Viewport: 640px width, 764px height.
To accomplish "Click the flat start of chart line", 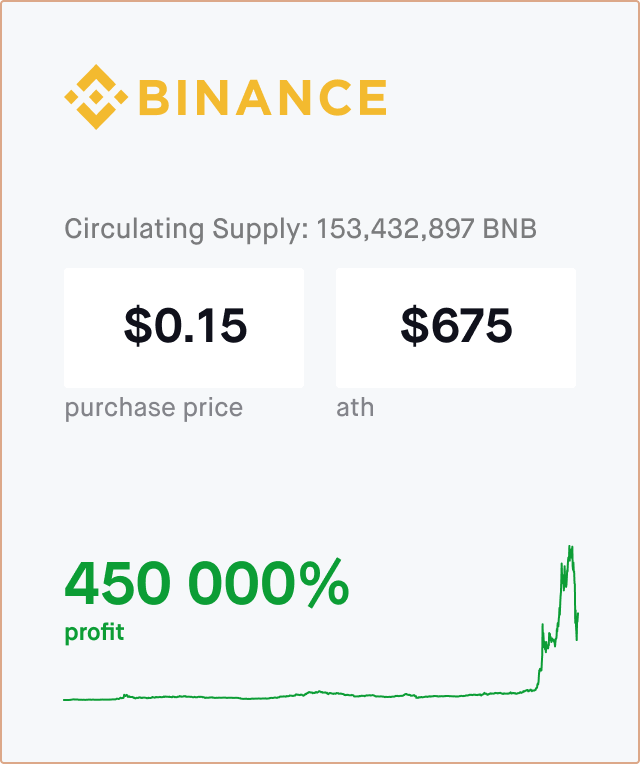I will 93,700.
